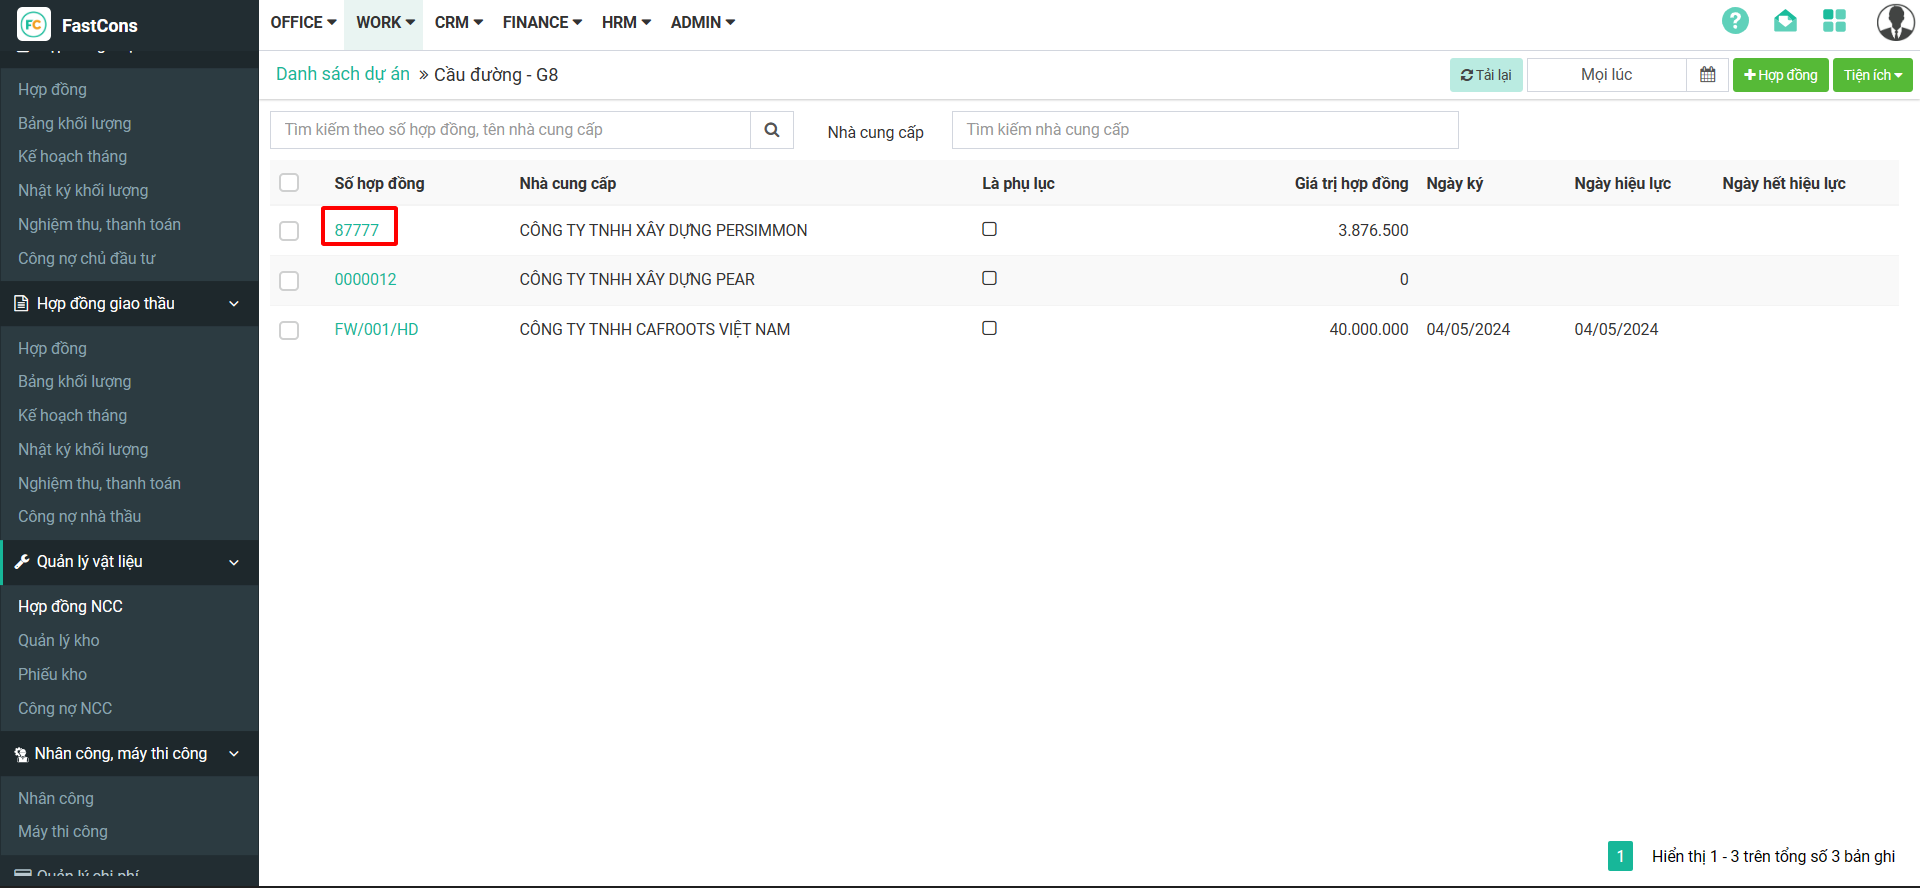Click the search magnifier icon button
This screenshot has height=888, width=1920.
pos(771,130)
